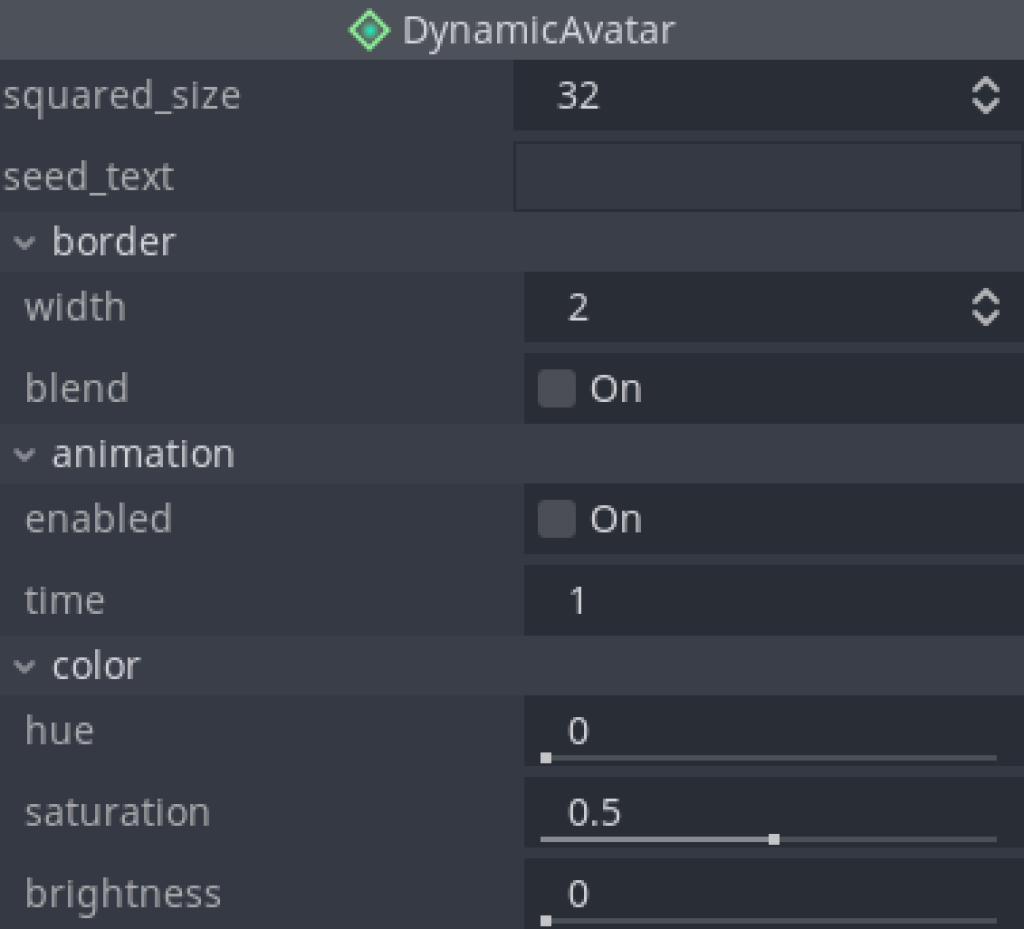This screenshot has width=1024, height=929.
Task: Collapse the border section
Action: pos(24,242)
